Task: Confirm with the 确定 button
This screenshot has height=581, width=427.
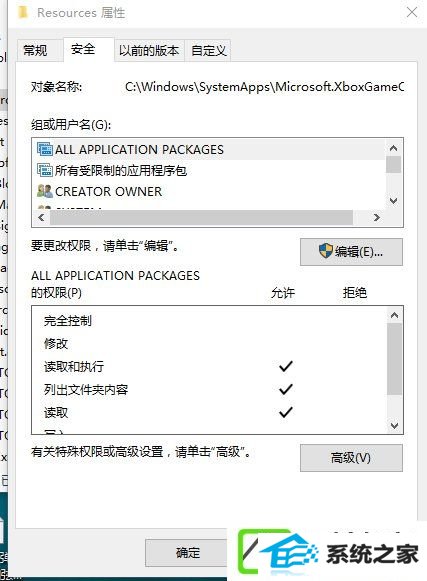Action: click(188, 553)
